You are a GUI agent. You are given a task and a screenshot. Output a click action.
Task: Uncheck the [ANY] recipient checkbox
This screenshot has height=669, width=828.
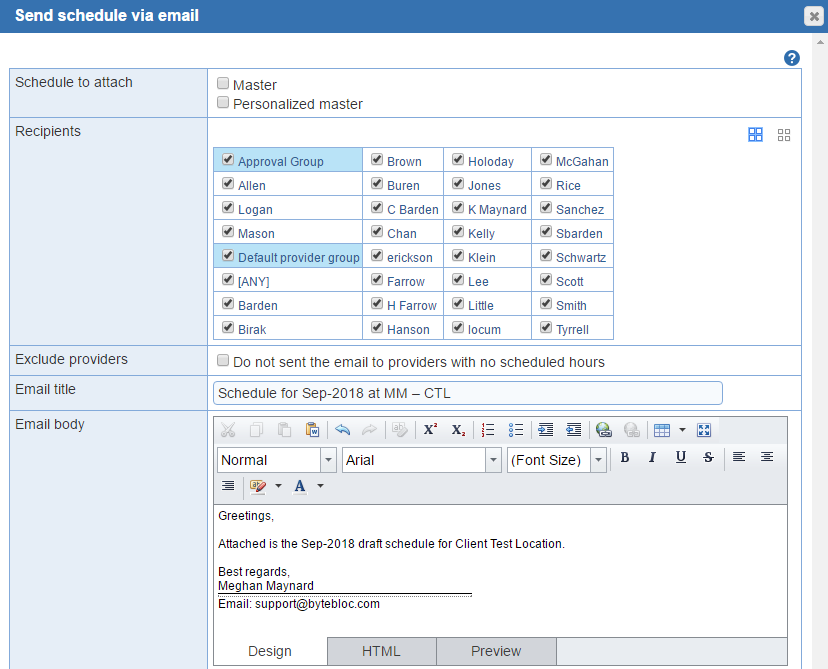click(228, 279)
